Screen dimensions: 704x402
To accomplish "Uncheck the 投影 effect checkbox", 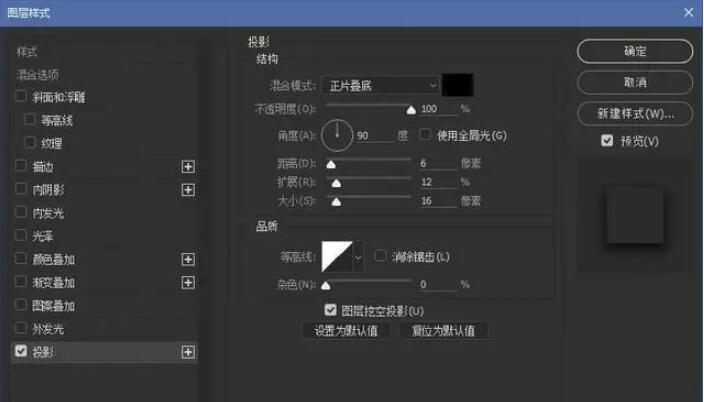I will click(x=21, y=351).
